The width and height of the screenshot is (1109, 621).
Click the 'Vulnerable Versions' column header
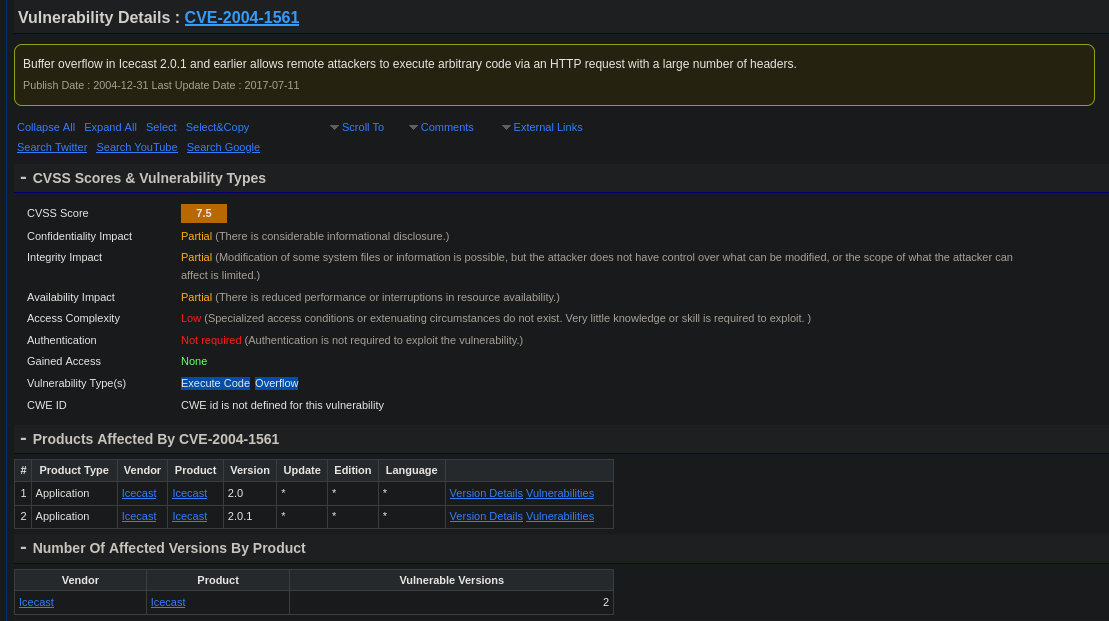pos(451,580)
